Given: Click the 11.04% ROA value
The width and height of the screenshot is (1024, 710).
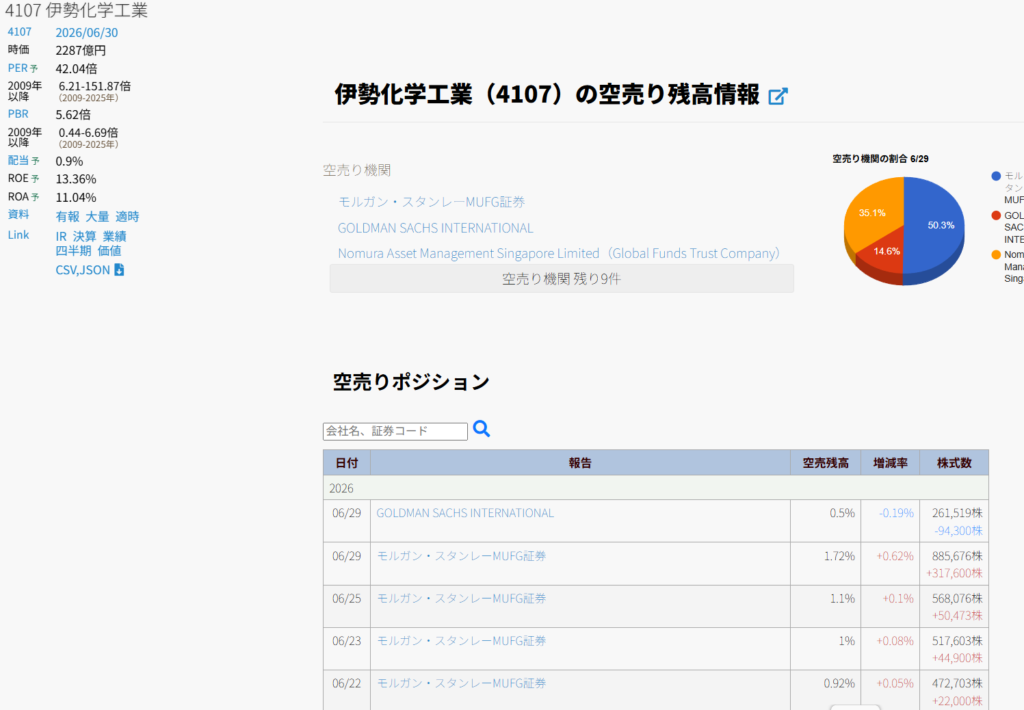Looking at the screenshot, I should coord(76,197).
